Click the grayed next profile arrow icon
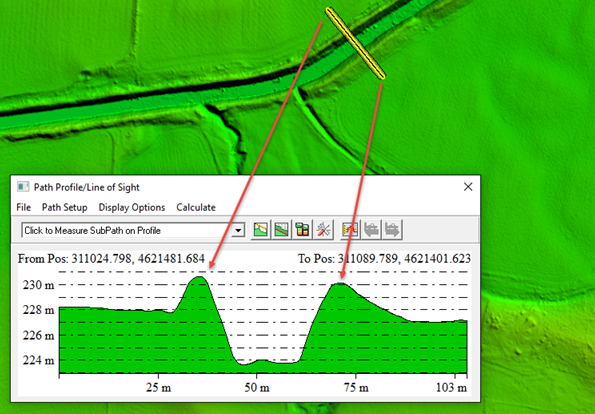Image resolution: width=595 pixels, height=414 pixels. [x=392, y=230]
